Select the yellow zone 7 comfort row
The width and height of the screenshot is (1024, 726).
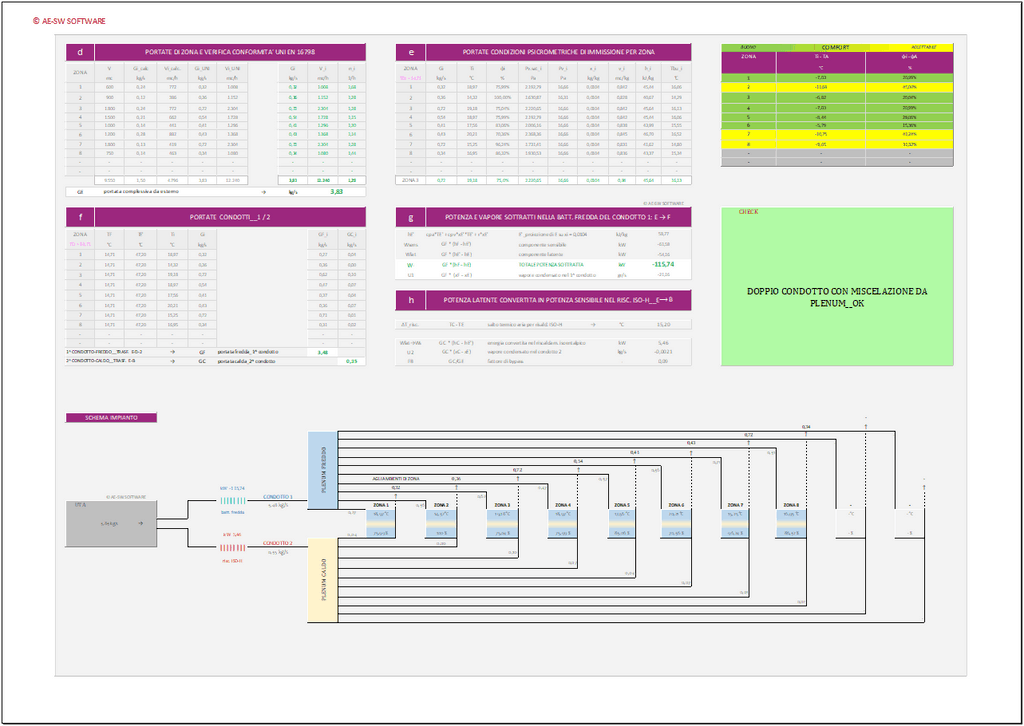coord(837,133)
